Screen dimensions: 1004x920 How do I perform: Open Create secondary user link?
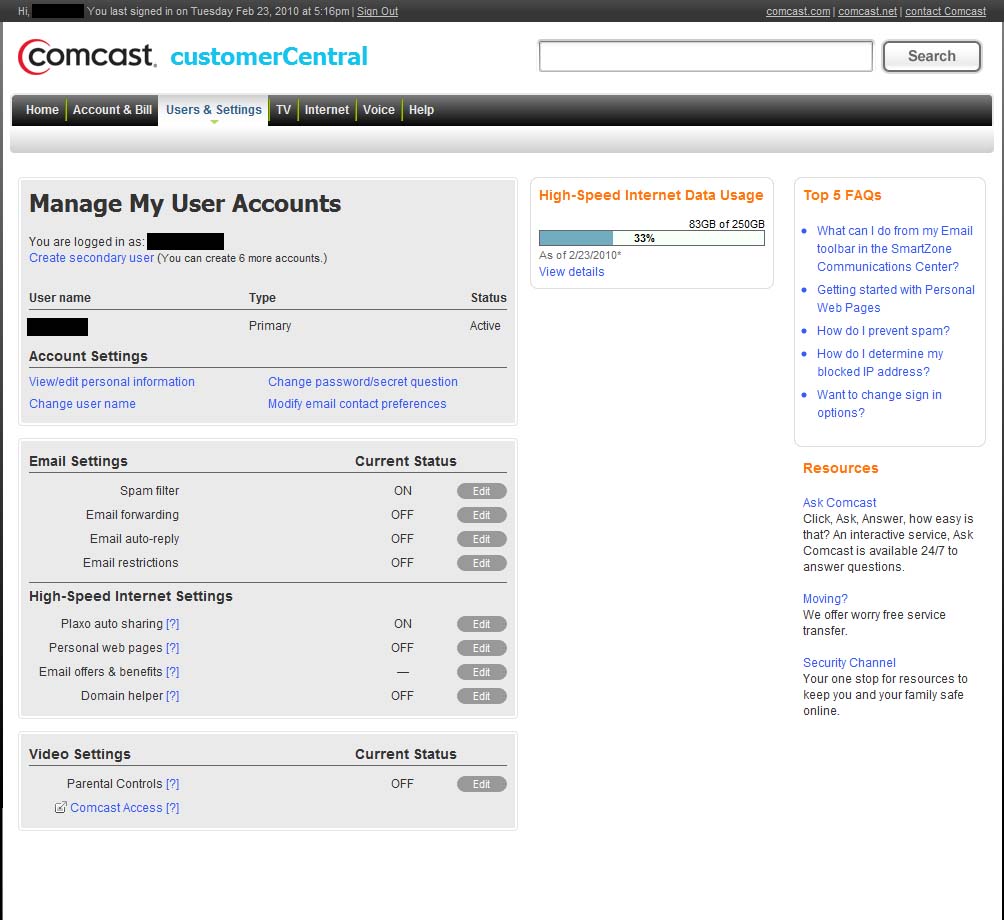tap(91, 258)
